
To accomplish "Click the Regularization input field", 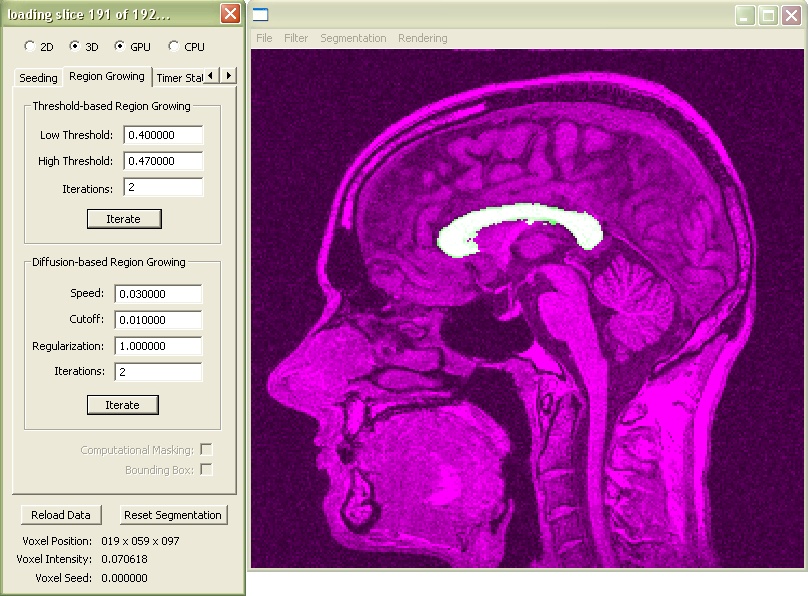I will pyautogui.click(x=158, y=346).
